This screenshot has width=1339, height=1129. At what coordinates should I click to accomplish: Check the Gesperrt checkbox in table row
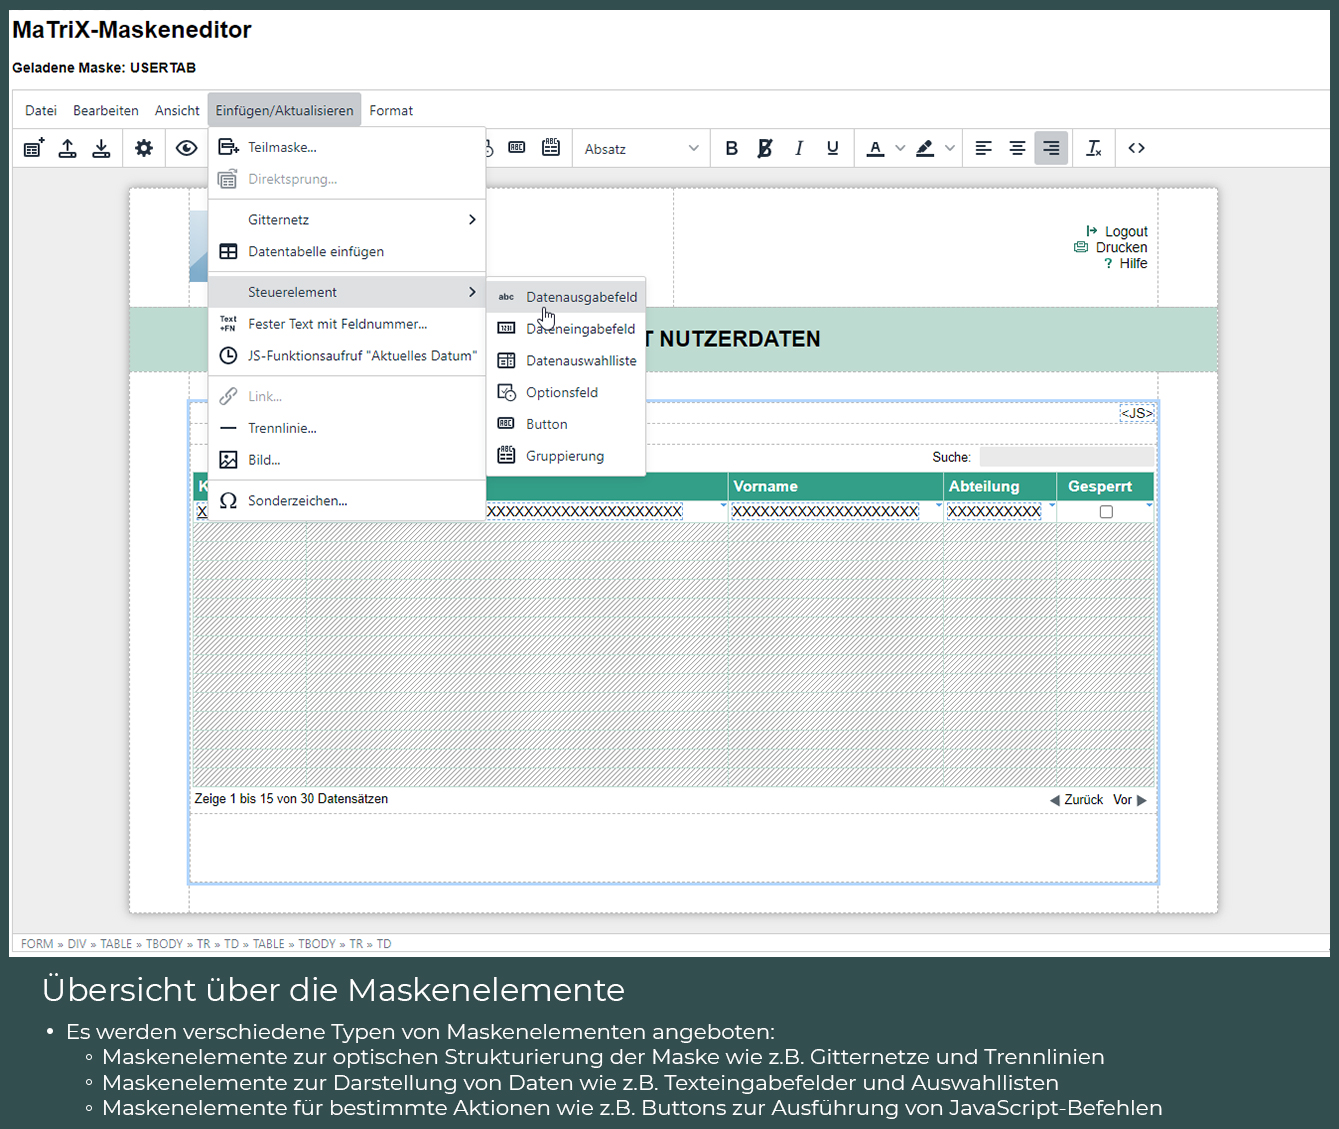point(1106,512)
